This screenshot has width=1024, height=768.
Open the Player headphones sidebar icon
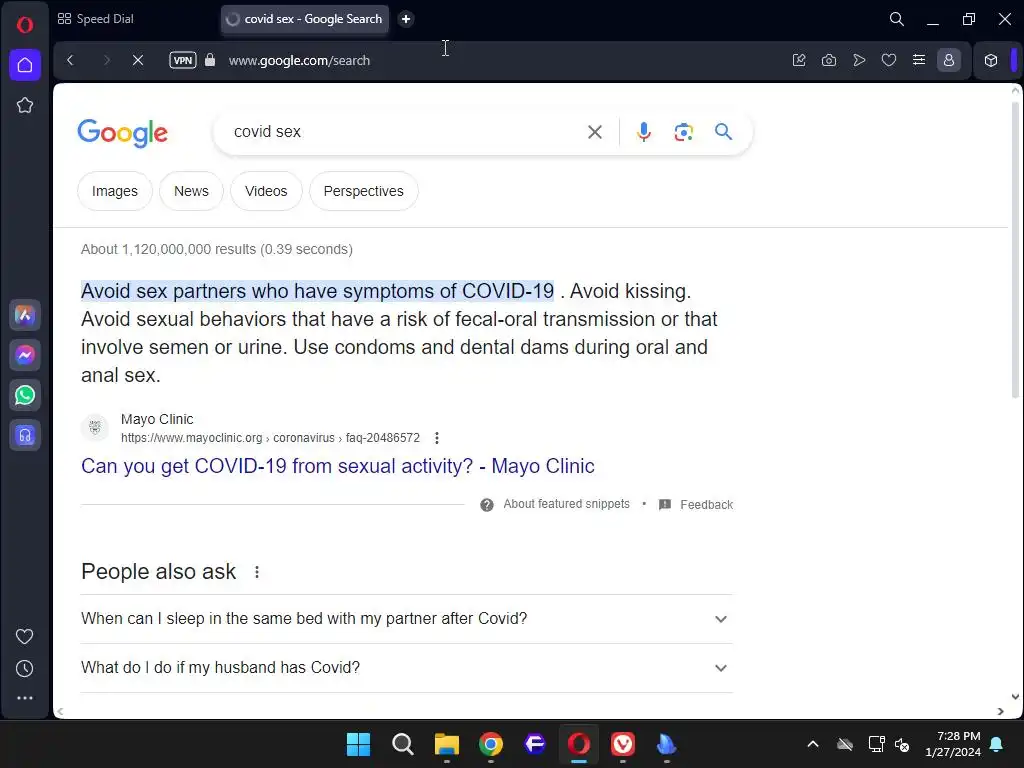25,435
